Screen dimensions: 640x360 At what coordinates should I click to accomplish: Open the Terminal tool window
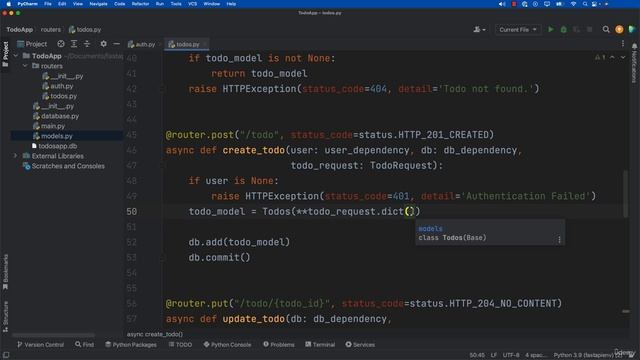tap(320, 344)
